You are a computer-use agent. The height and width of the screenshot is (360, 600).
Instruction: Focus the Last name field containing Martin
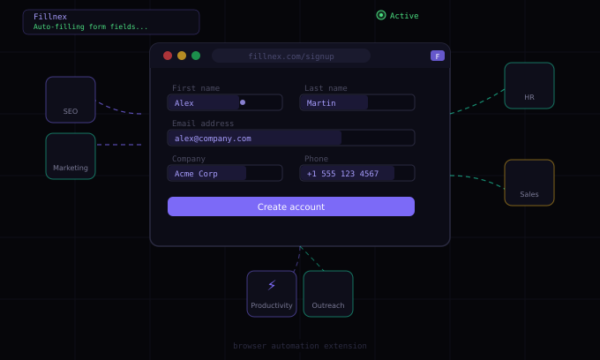[357, 103]
